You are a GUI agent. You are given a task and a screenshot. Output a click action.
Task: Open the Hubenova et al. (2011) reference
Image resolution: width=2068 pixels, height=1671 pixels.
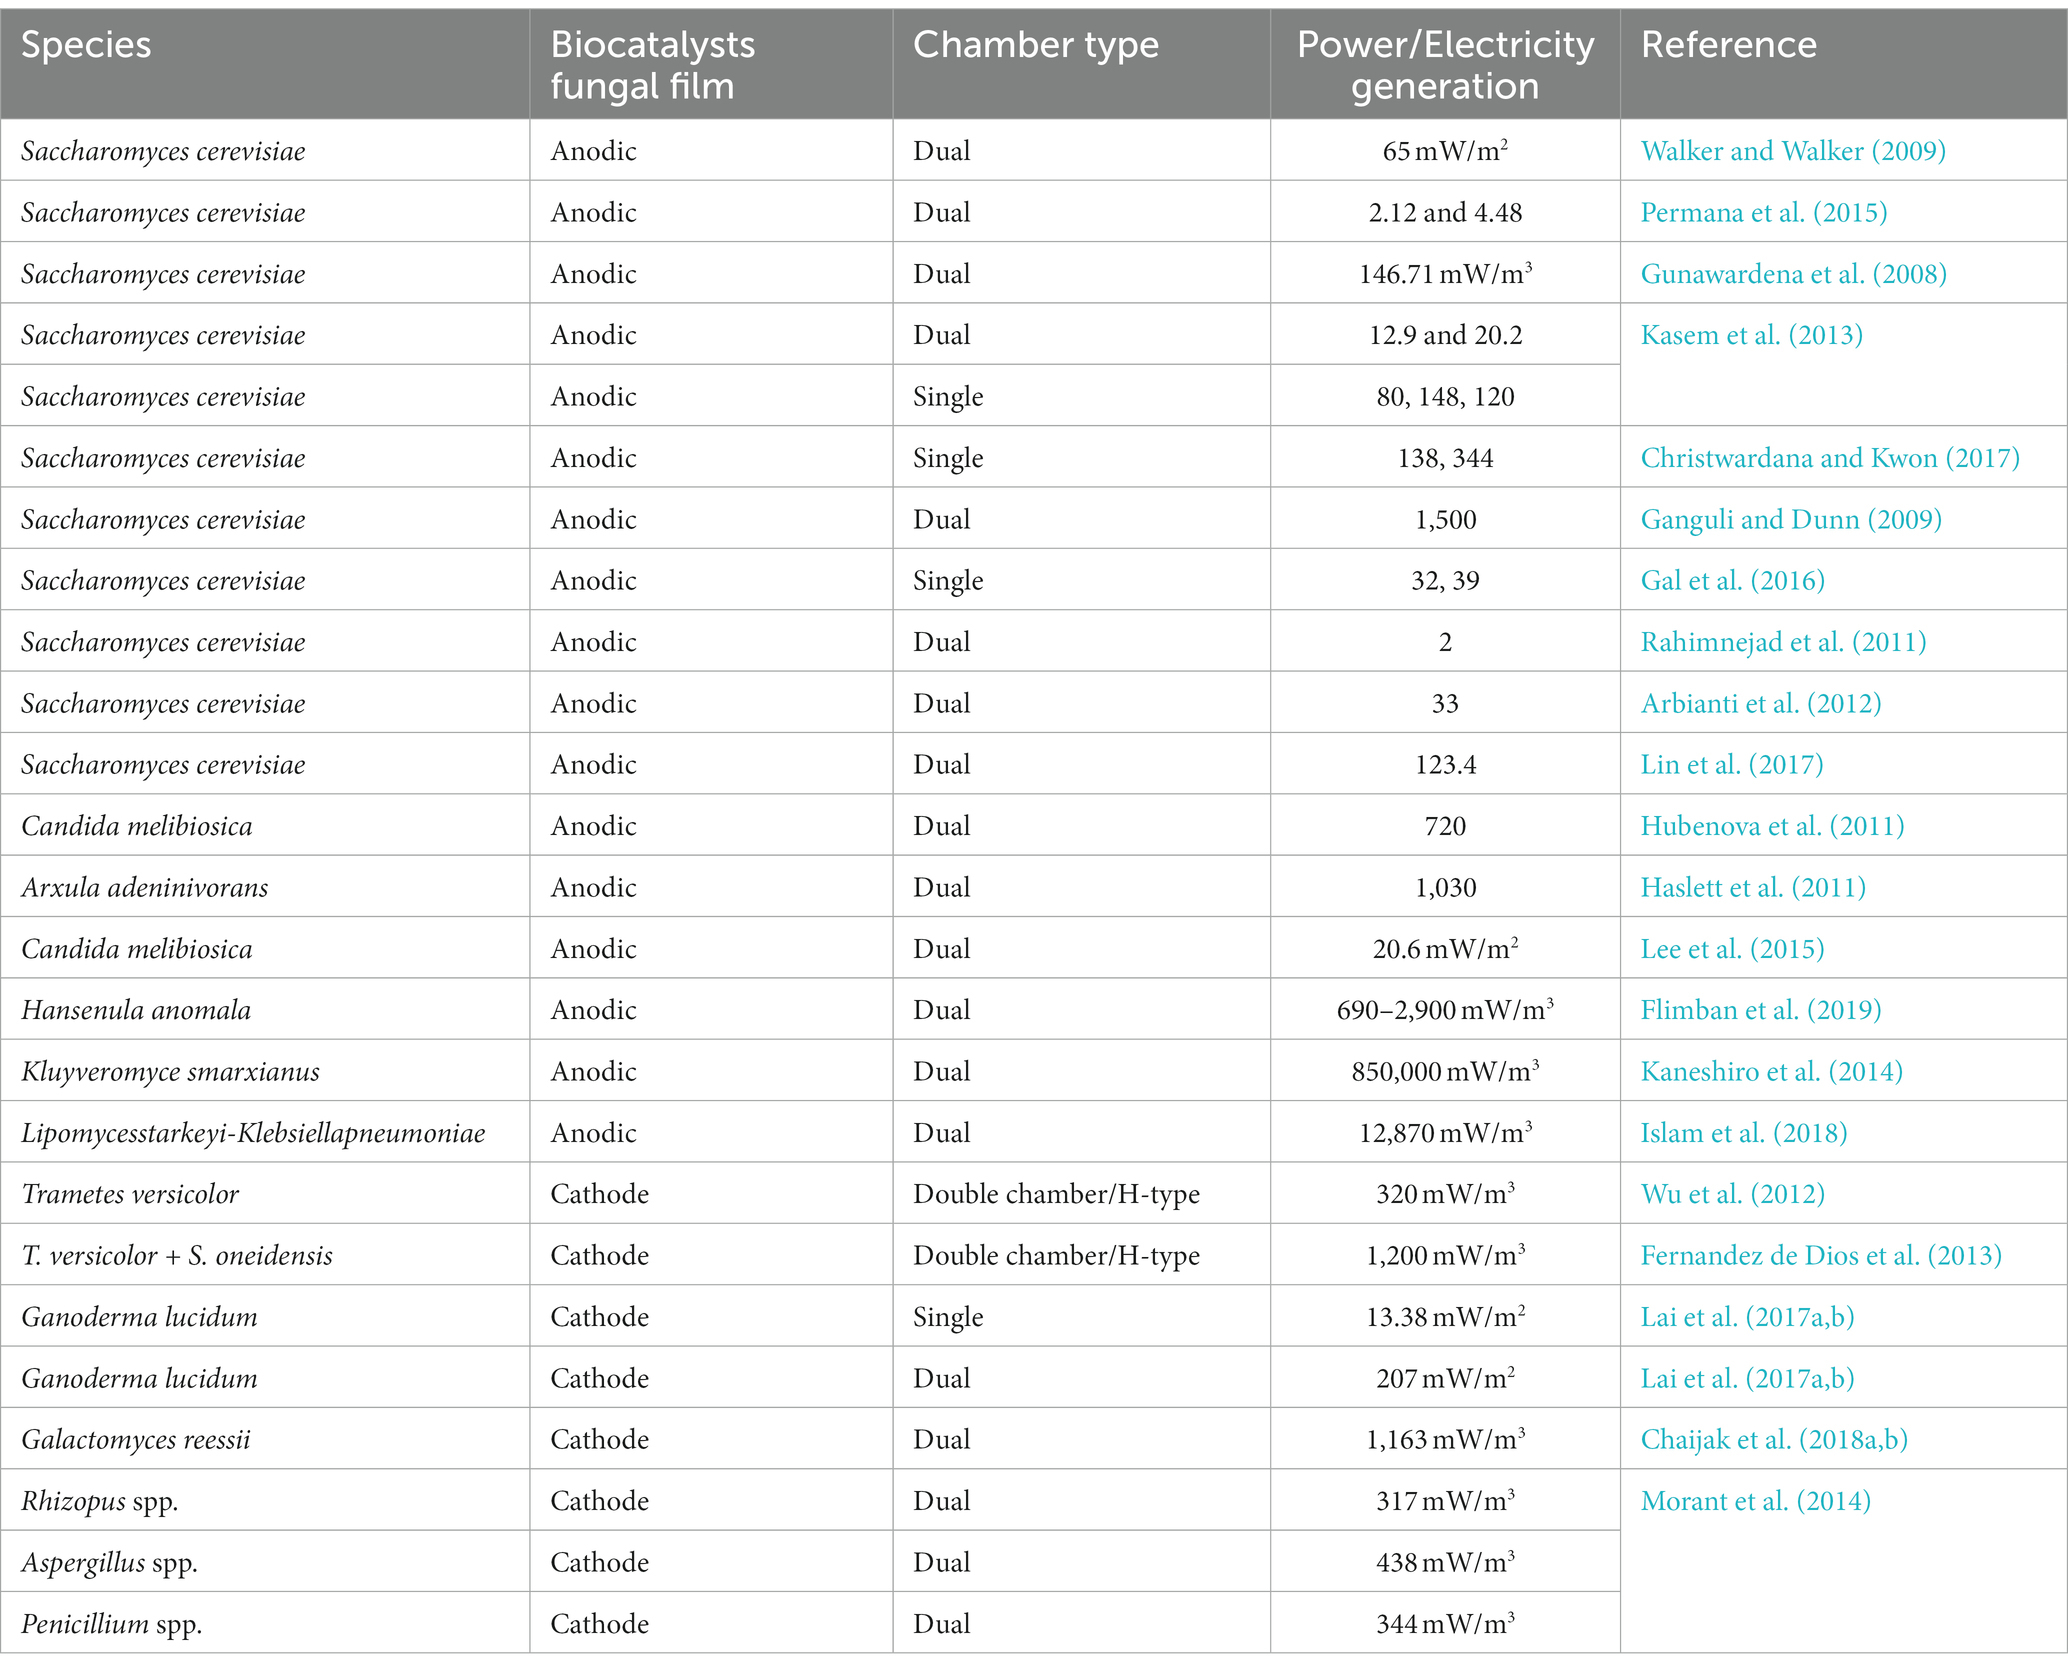1773,826
